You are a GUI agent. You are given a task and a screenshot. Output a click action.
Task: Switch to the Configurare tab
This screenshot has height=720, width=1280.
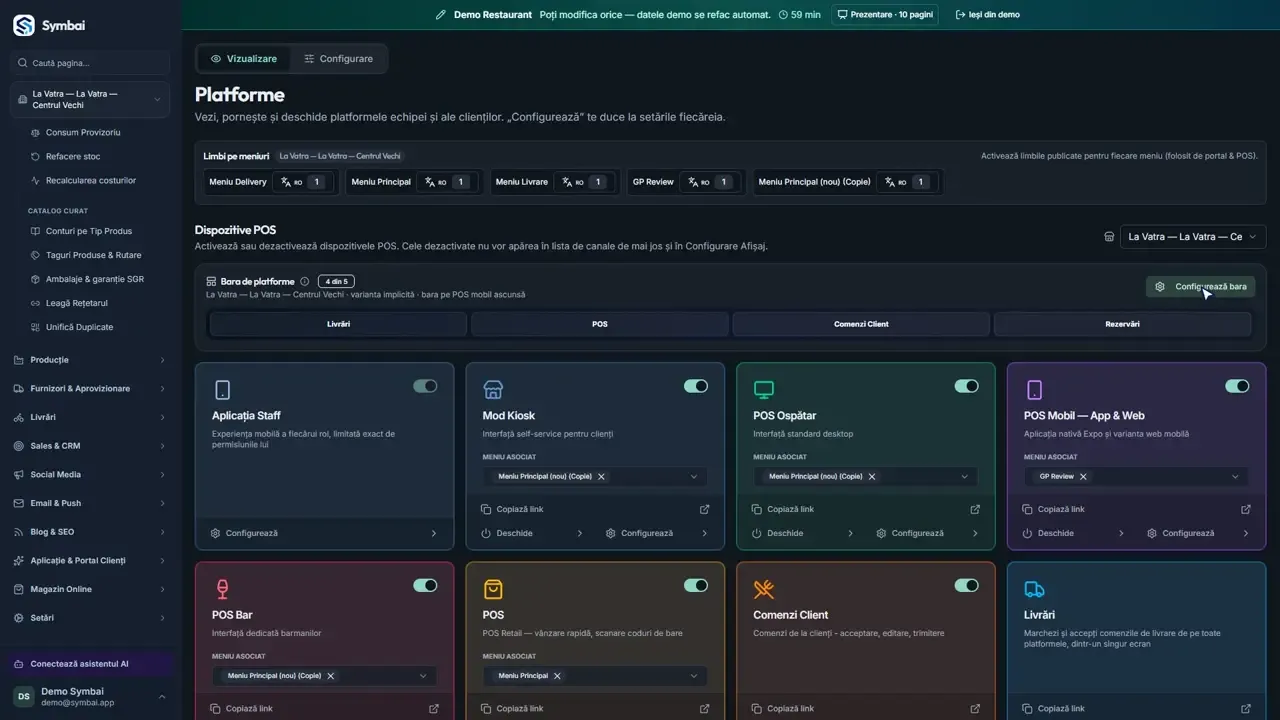[339, 59]
